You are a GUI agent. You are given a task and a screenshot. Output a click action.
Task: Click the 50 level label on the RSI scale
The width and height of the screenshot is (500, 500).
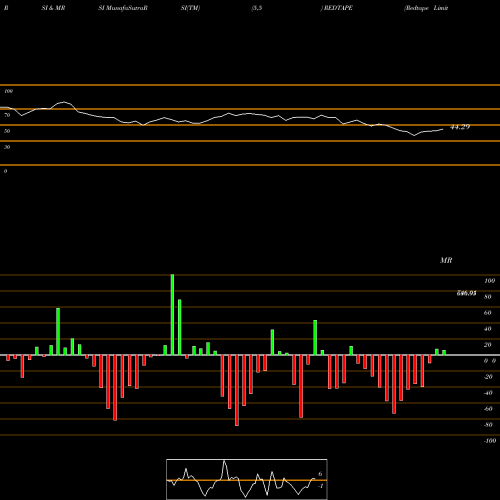point(7,131)
